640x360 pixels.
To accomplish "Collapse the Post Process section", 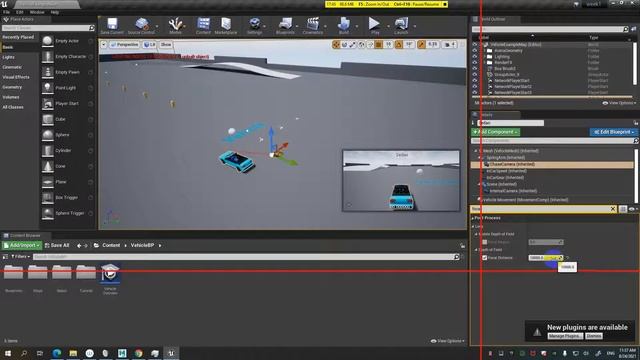I will (x=473, y=218).
